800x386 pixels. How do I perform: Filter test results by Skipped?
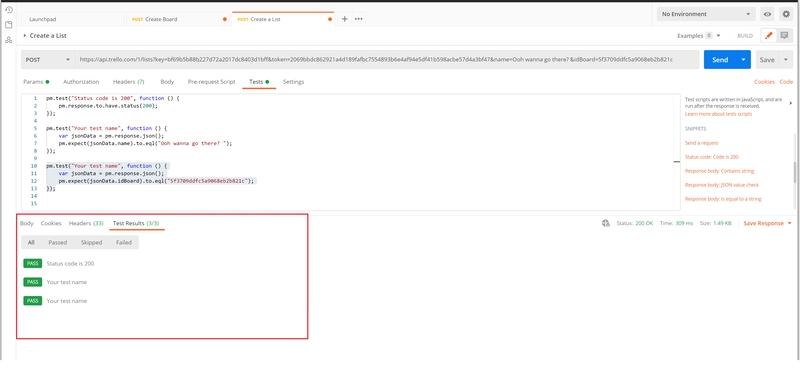click(91, 243)
